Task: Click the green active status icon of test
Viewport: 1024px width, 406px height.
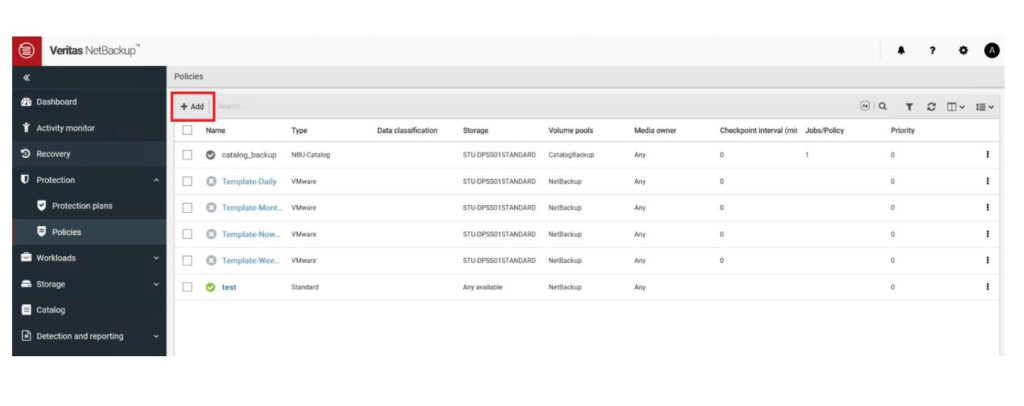Action: pos(210,287)
